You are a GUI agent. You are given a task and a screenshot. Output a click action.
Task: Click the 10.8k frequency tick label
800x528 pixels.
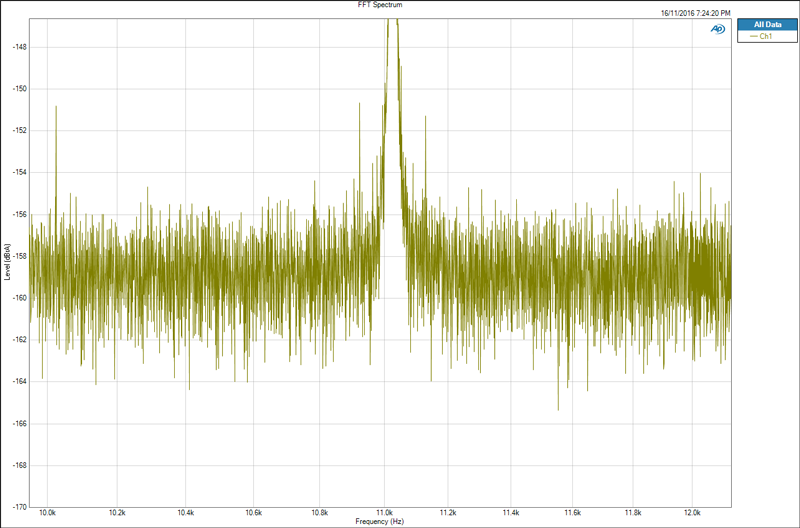pos(320,513)
